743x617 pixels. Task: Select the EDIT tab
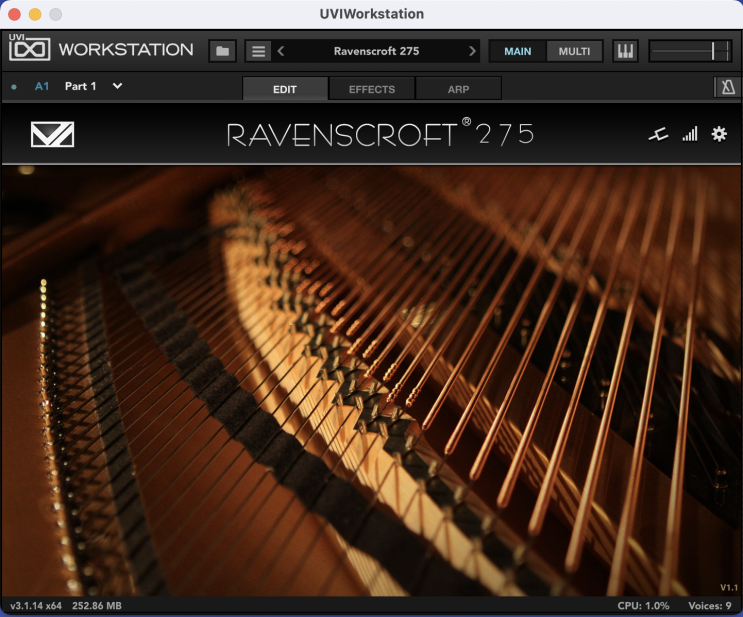pos(285,89)
